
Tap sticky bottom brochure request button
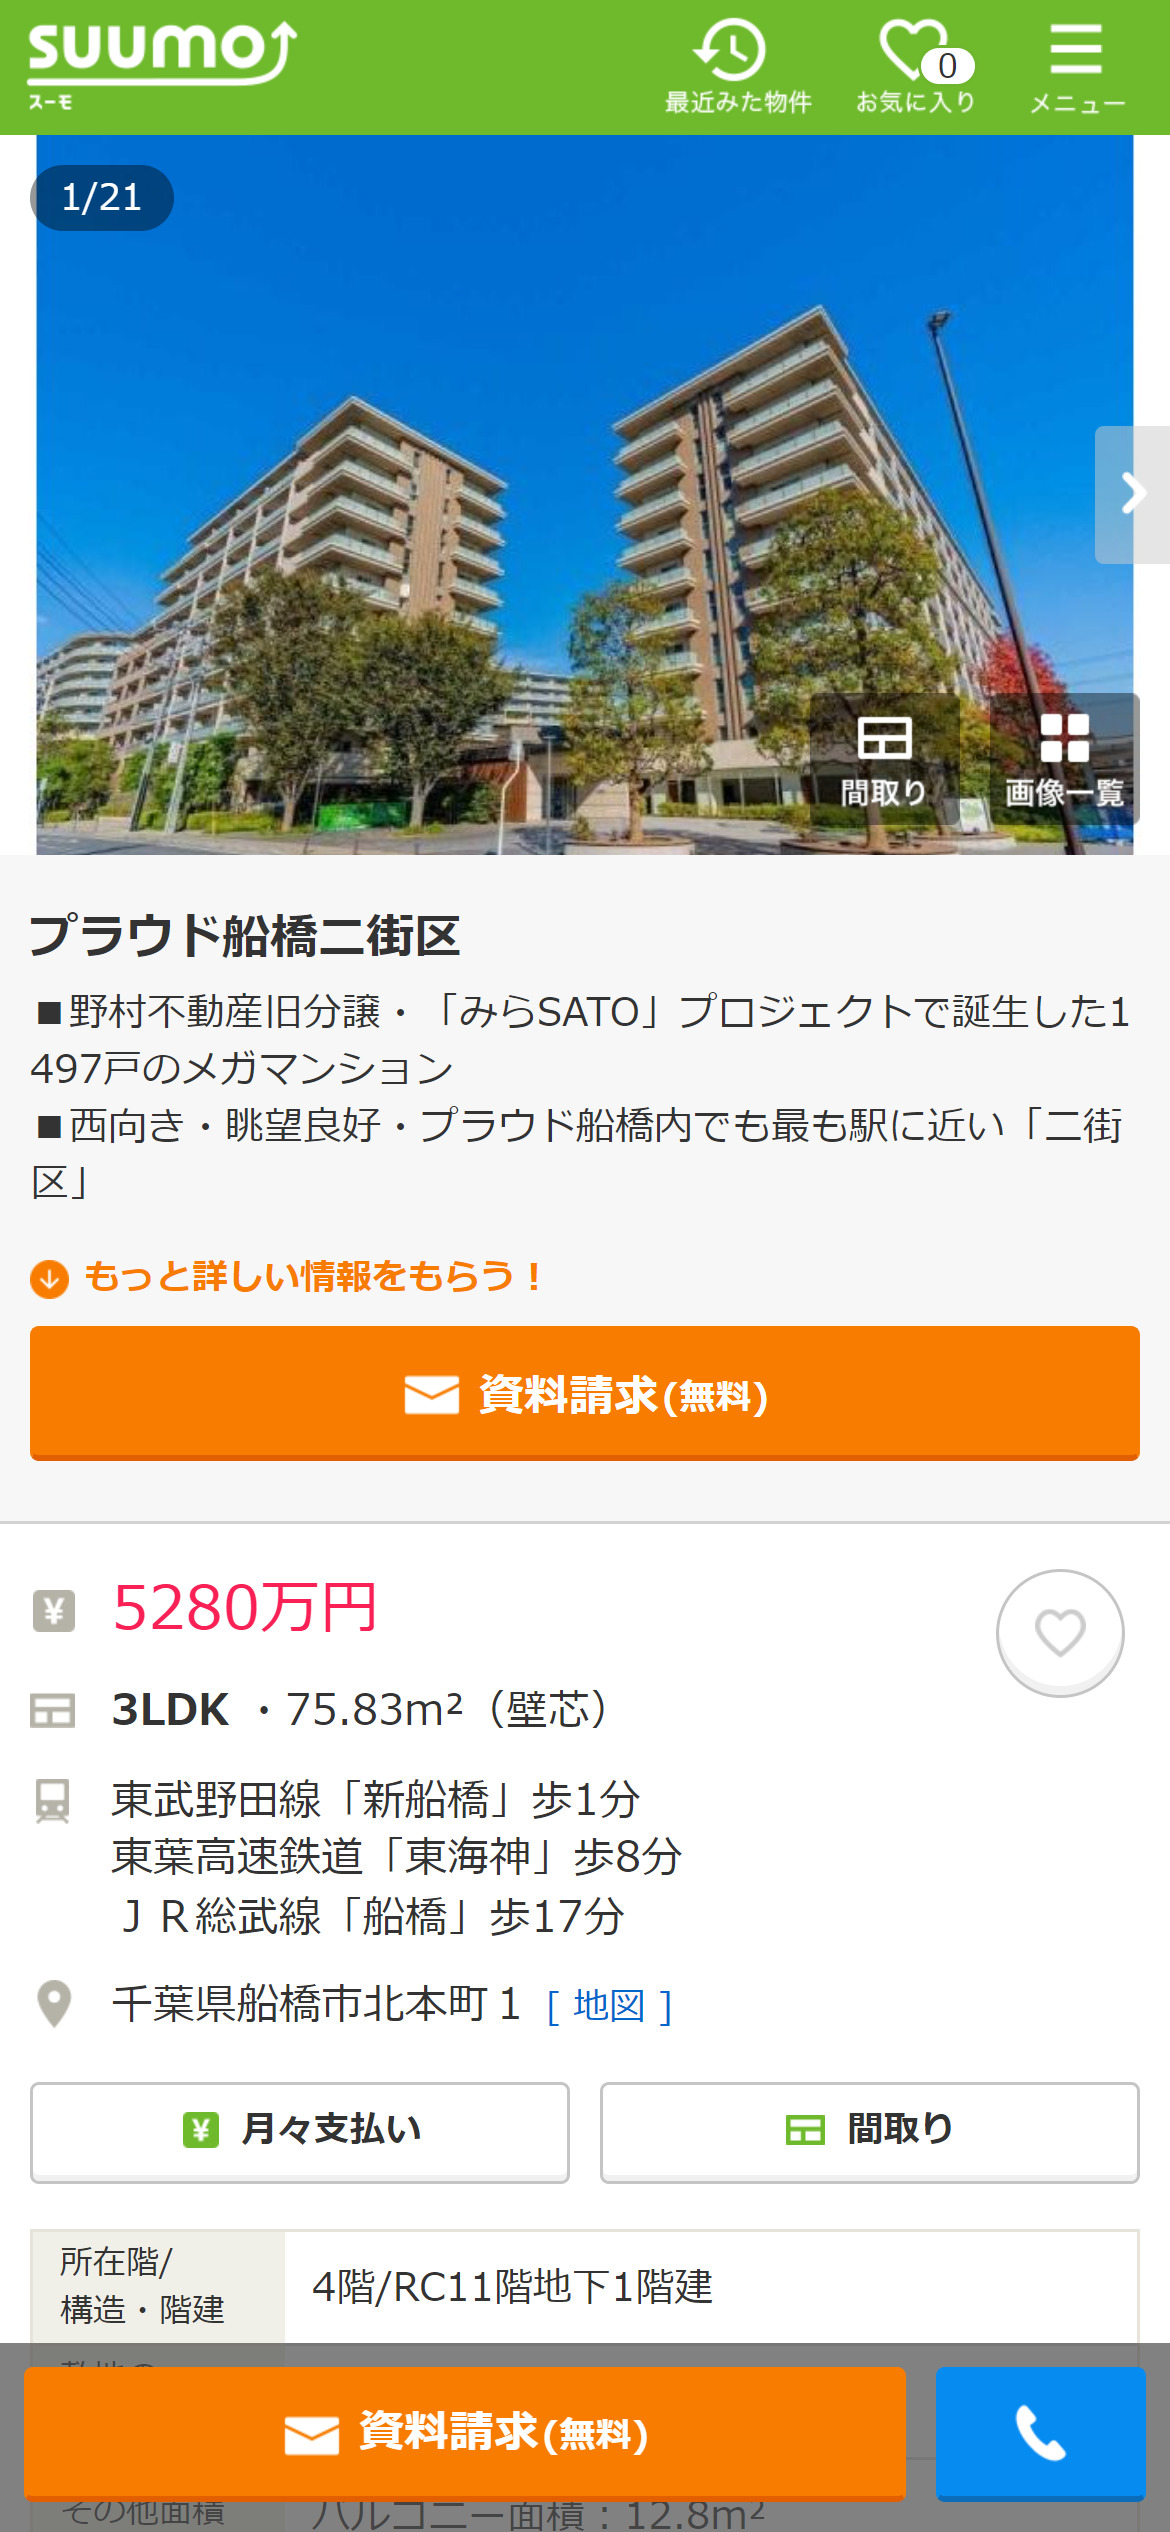pyautogui.click(x=465, y=2433)
